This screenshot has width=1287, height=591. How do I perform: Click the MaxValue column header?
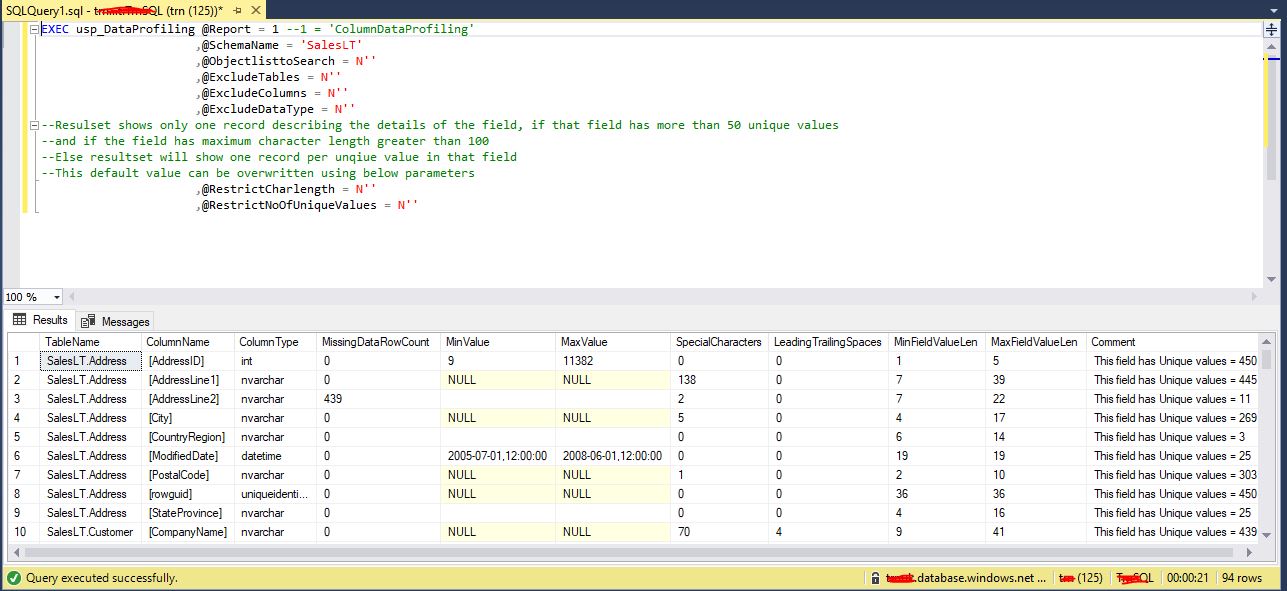[x=613, y=342]
